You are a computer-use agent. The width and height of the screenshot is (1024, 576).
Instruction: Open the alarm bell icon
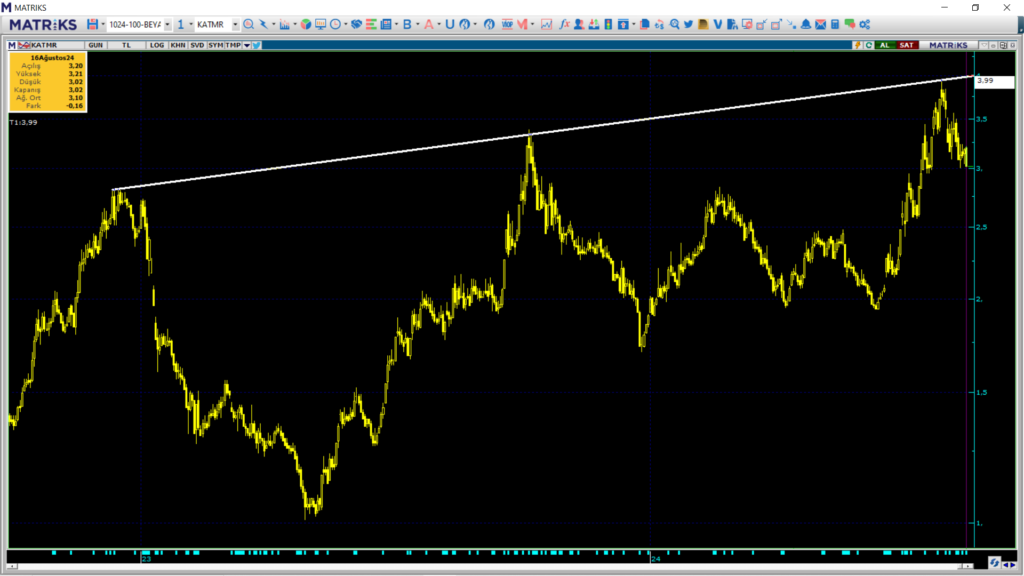tap(806, 24)
